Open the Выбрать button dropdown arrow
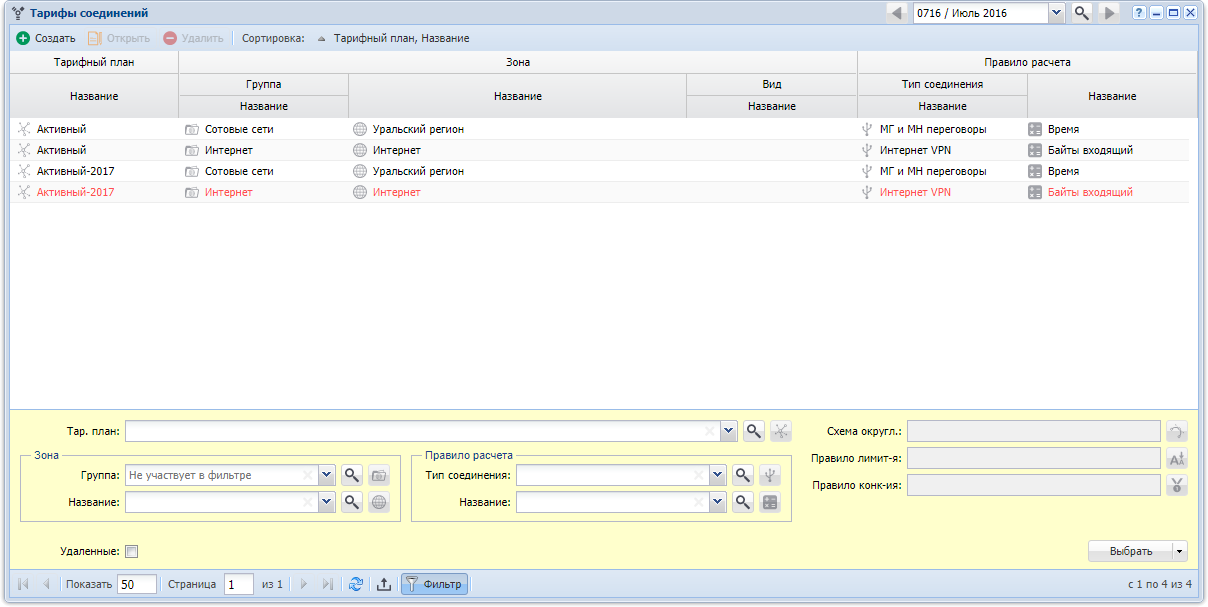Image resolution: width=1208 pixels, height=607 pixels. pyautogui.click(x=1180, y=551)
